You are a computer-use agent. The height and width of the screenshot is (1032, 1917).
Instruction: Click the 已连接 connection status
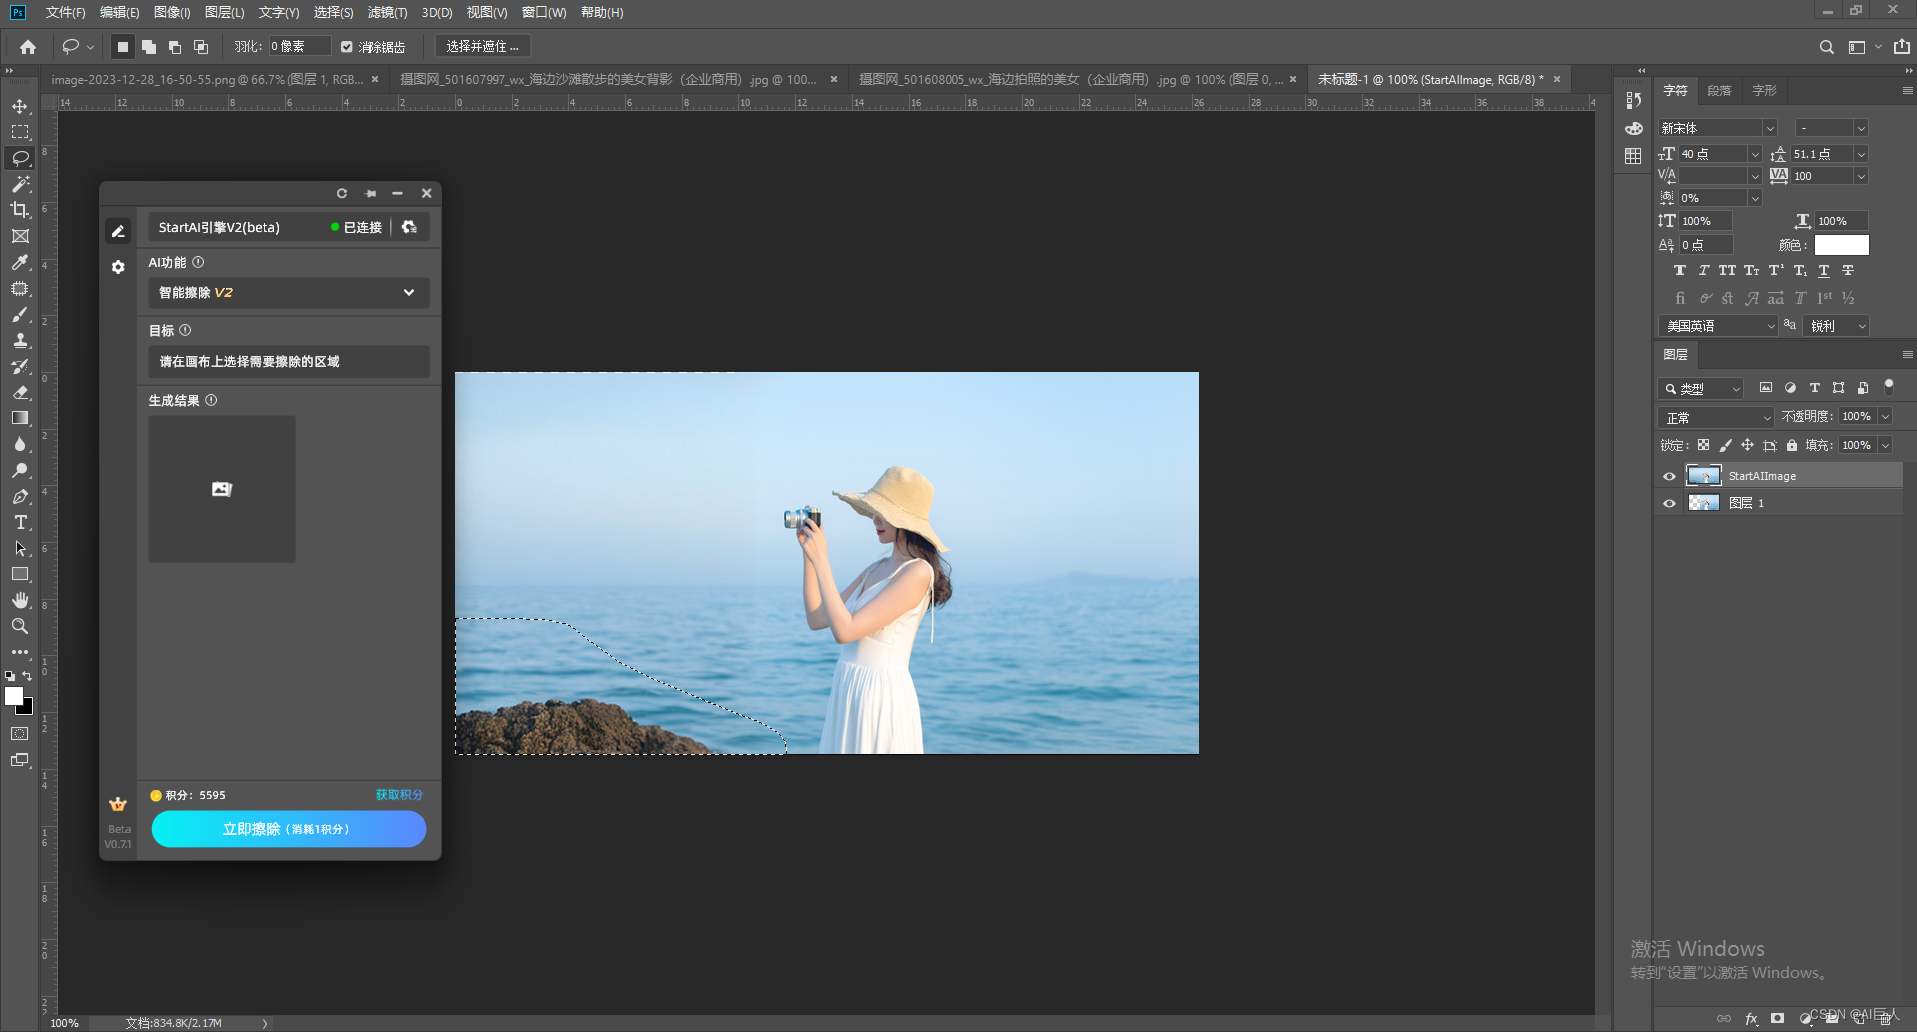356,227
